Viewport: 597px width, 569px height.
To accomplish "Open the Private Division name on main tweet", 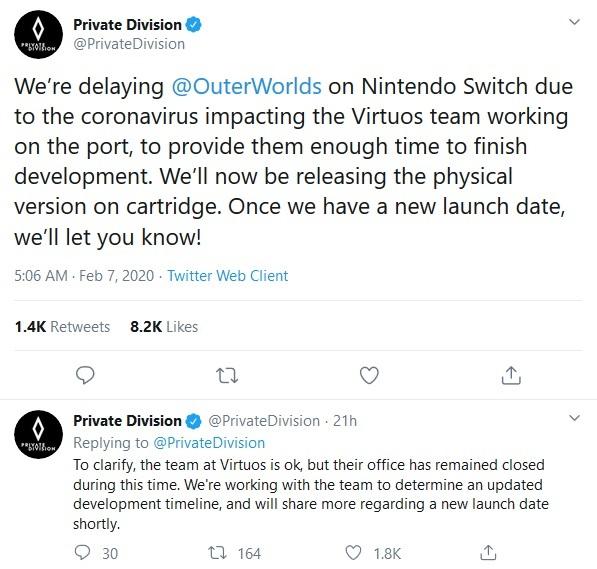I will click(x=127, y=25).
